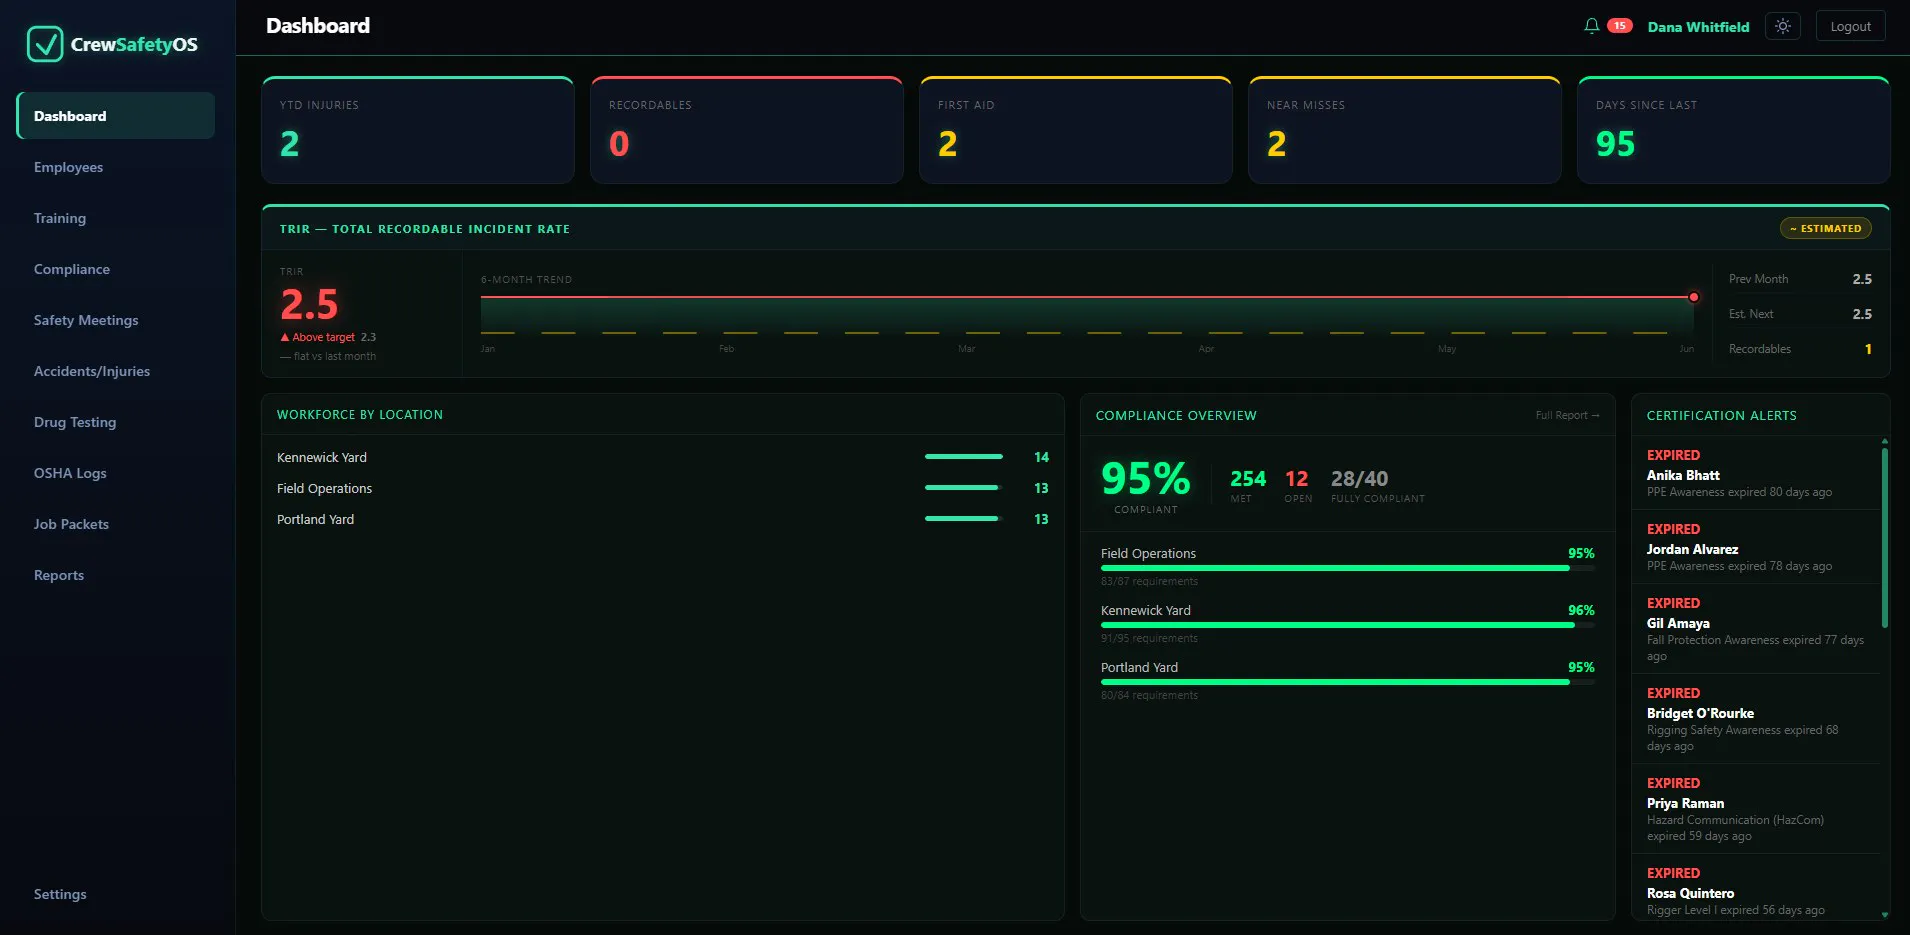Open the Full Report link
Image resolution: width=1910 pixels, height=935 pixels.
(1567, 415)
